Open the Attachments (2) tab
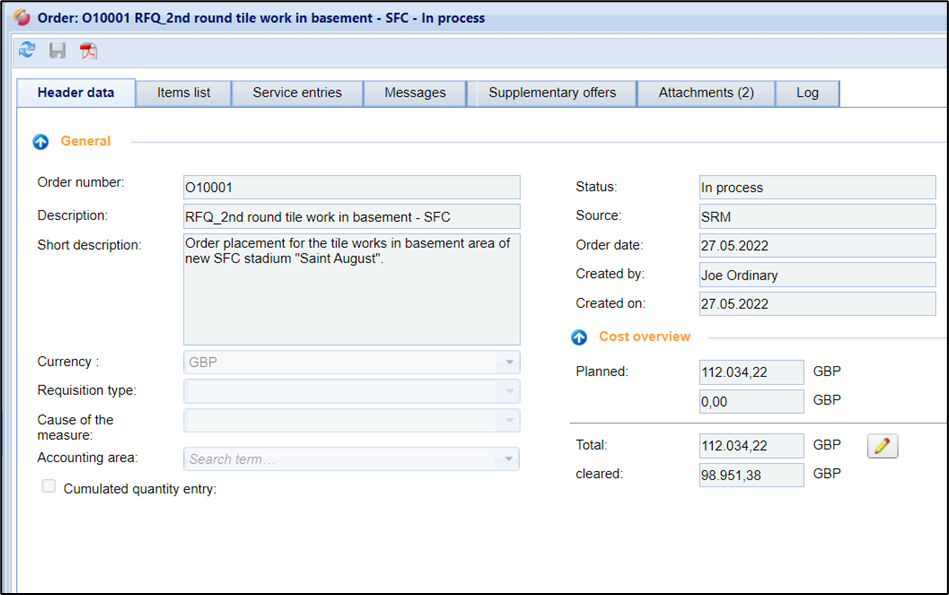Screen dimensions: 949x595 [706, 93]
